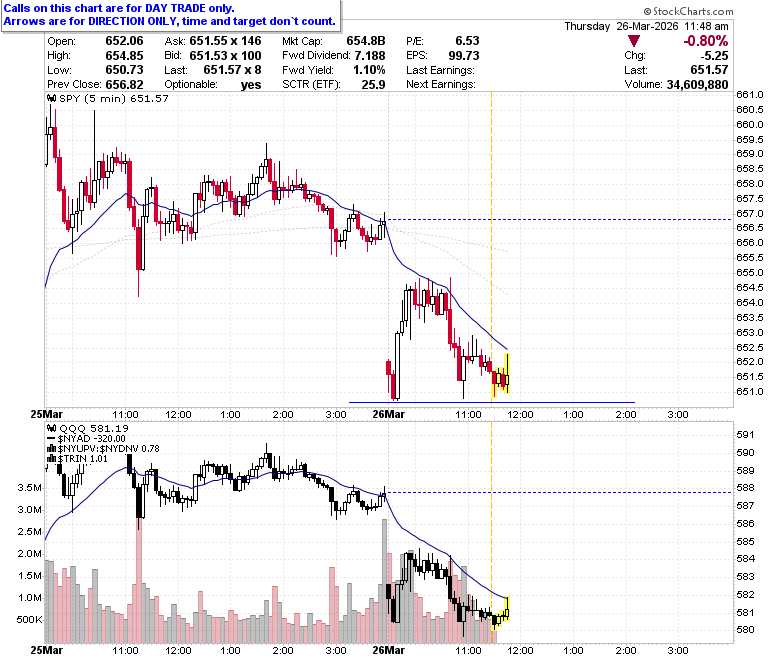Click the bar icon beside $TRIN 1.01
This screenshot has width=780, height=659.
pos(52,459)
